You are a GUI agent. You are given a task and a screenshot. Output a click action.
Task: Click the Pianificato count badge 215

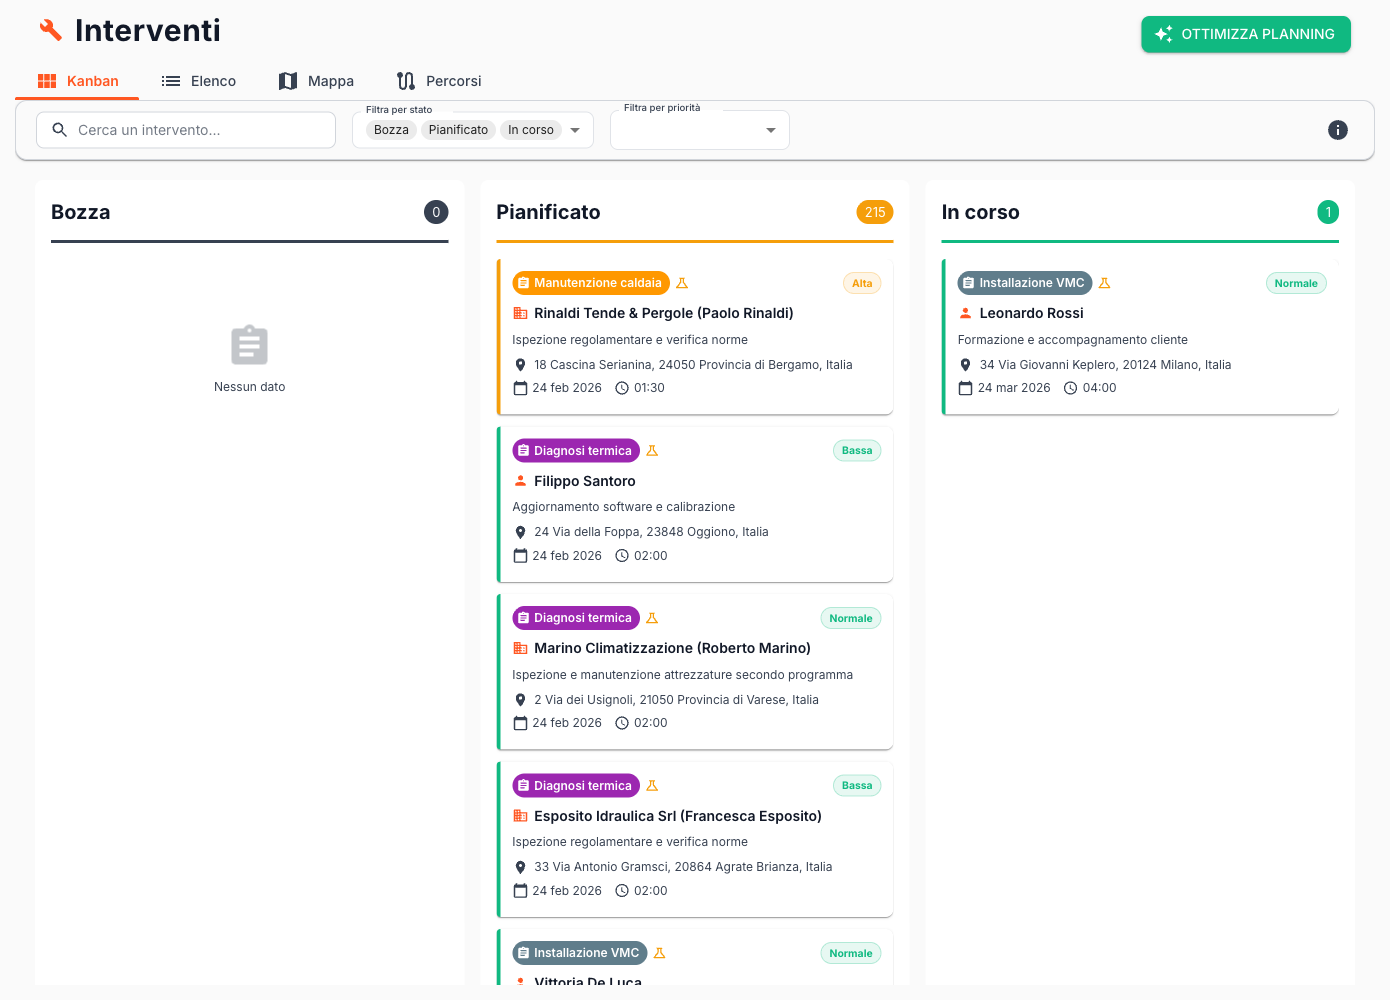click(874, 212)
